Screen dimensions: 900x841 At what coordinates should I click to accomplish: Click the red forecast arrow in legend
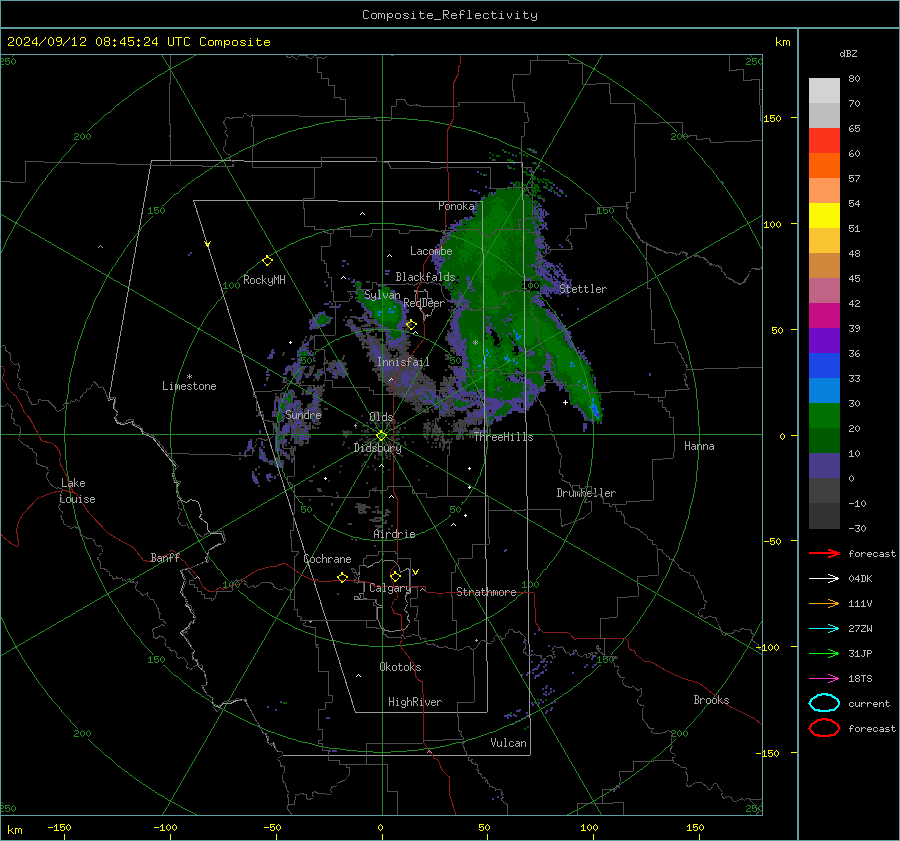click(824, 553)
